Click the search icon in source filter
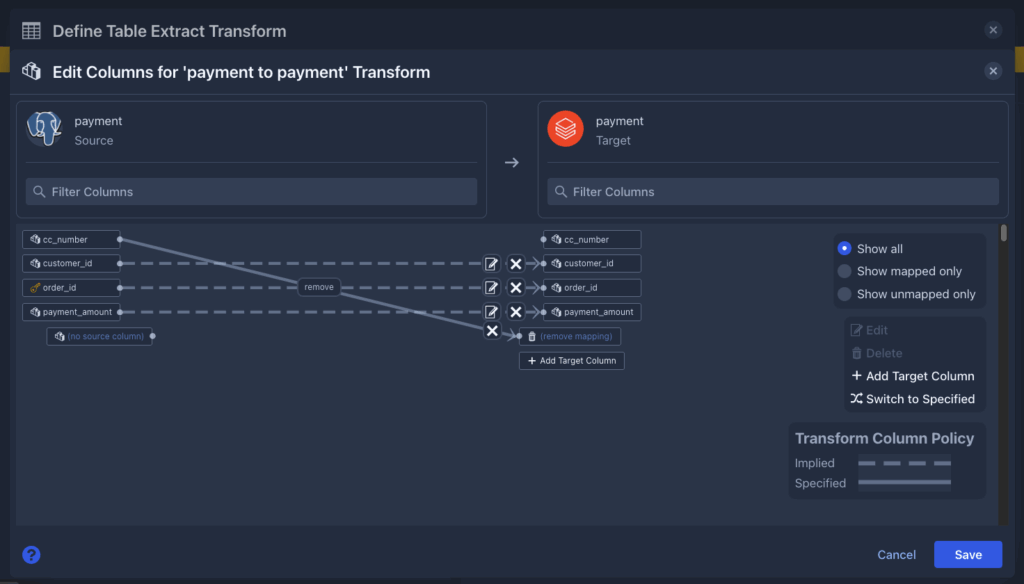This screenshot has width=1024, height=584. pos(39,191)
